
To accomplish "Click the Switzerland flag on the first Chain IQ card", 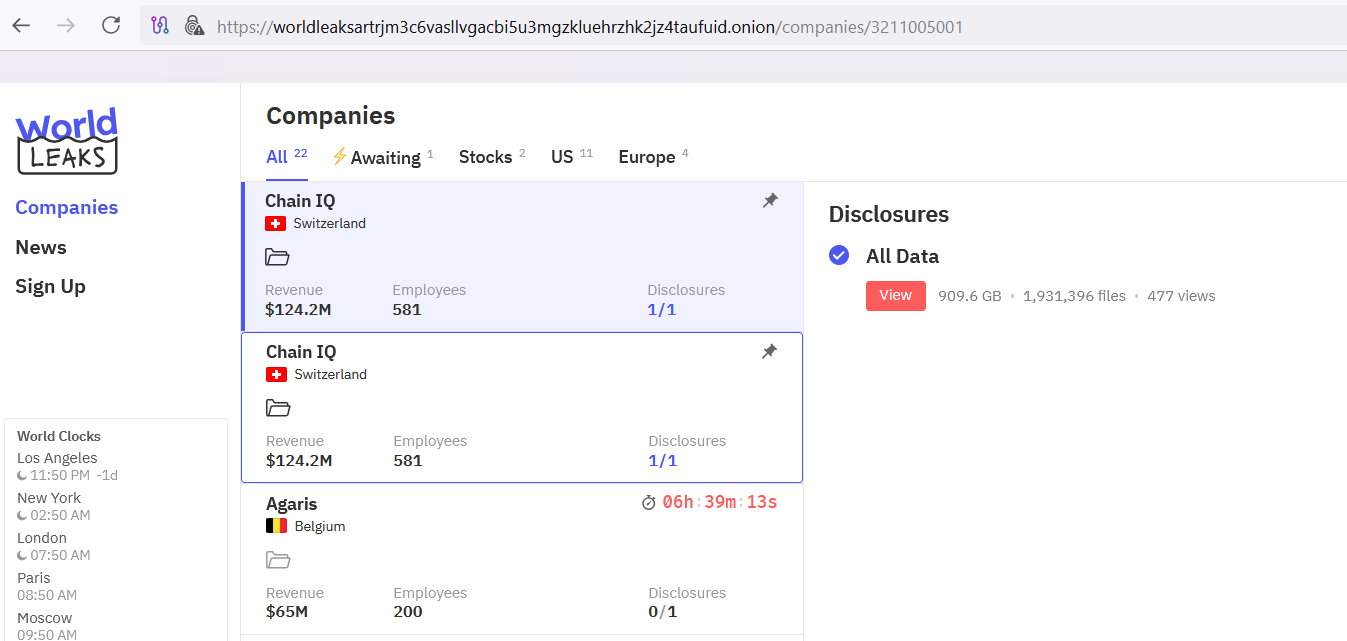I will pos(276,224).
